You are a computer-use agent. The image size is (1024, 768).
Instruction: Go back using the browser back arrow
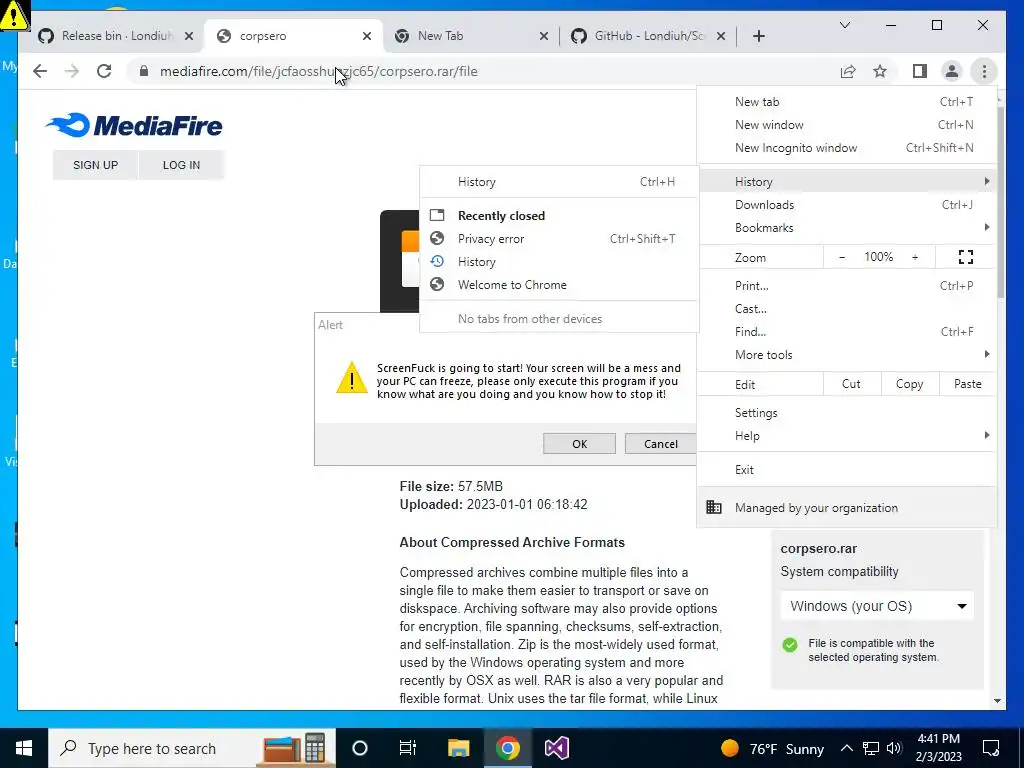40,71
